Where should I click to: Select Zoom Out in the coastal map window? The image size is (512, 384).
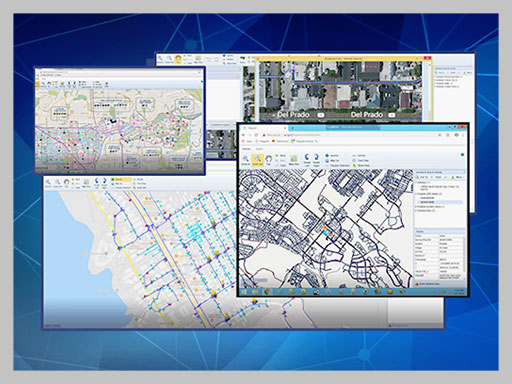pos(58,183)
